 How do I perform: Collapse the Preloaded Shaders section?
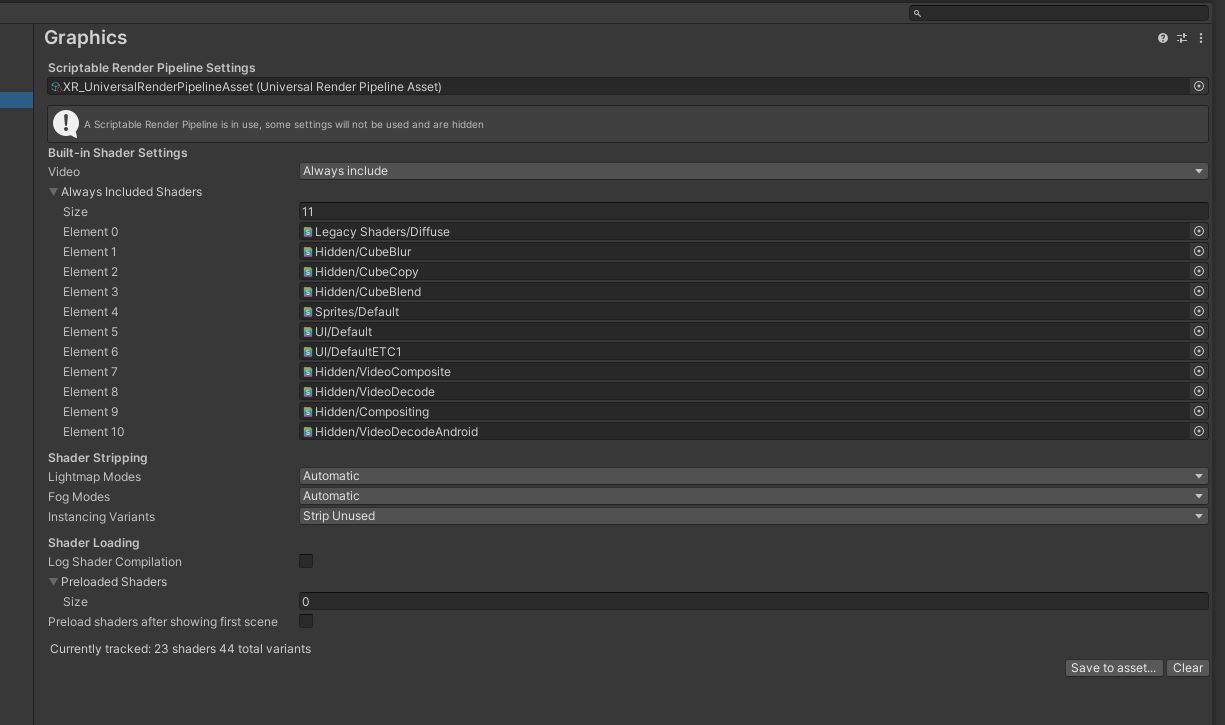54,581
